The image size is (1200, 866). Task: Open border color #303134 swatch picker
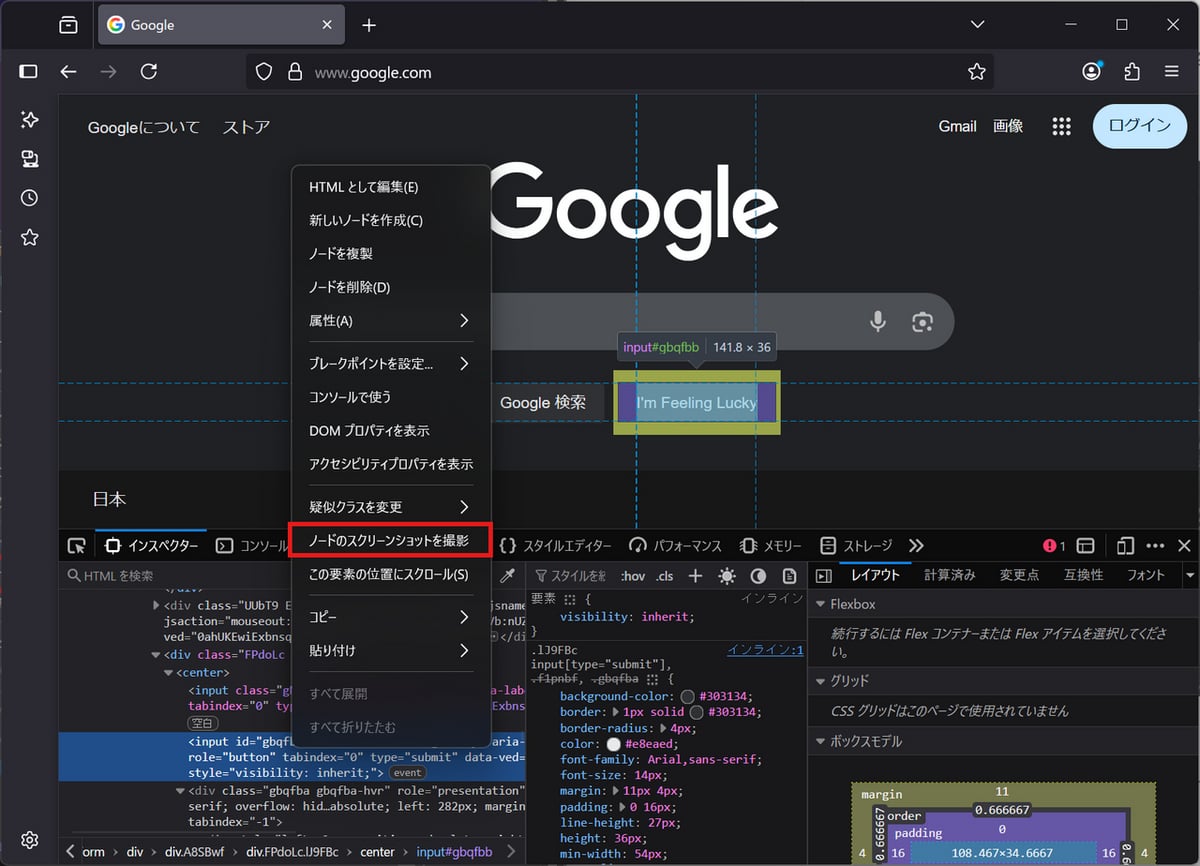pyautogui.click(x=696, y=712)
